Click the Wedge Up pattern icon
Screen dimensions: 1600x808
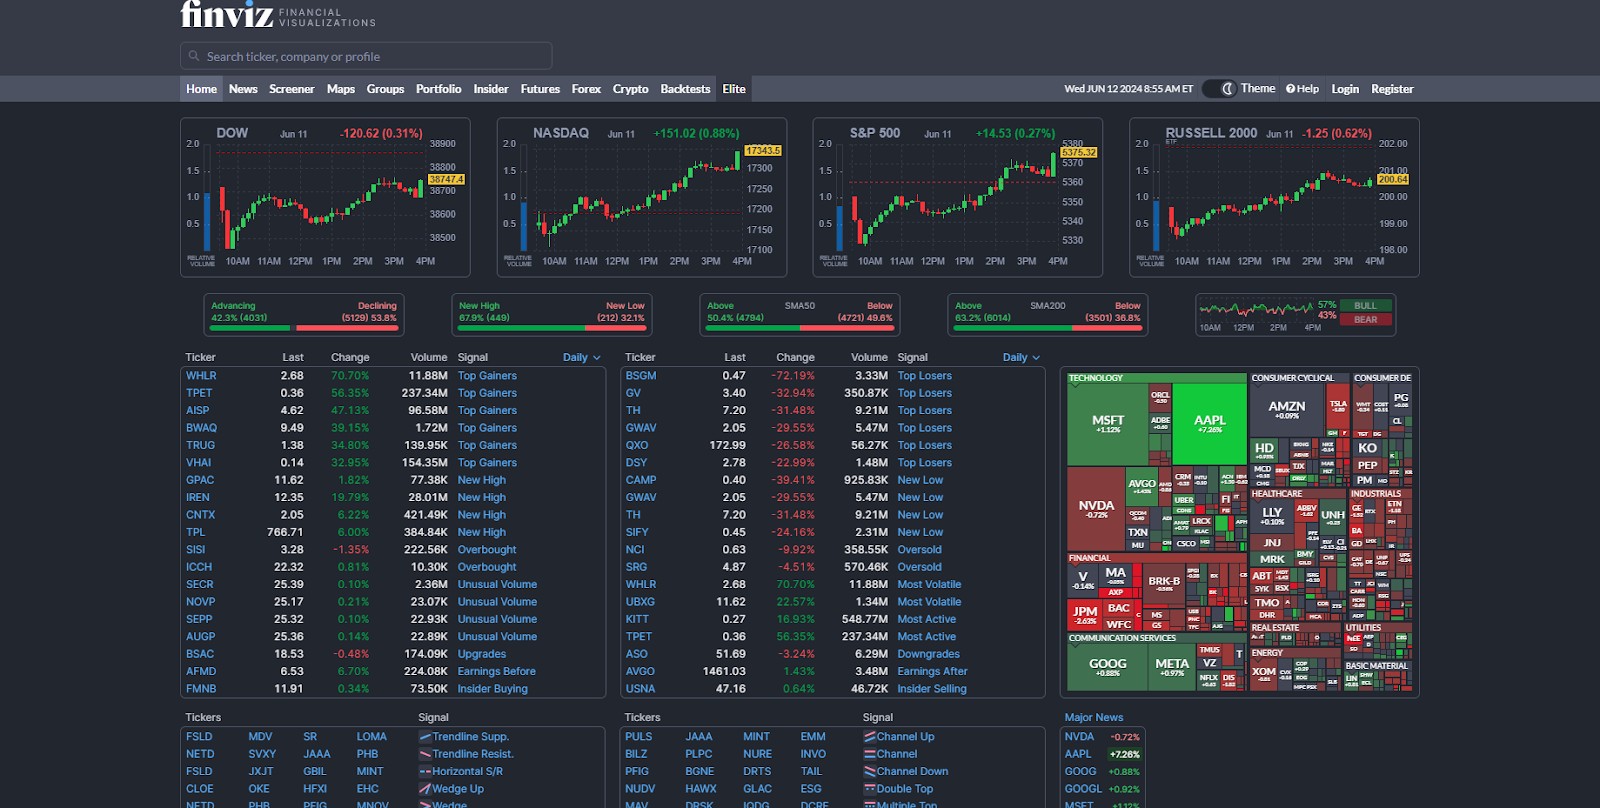point(425,789)
